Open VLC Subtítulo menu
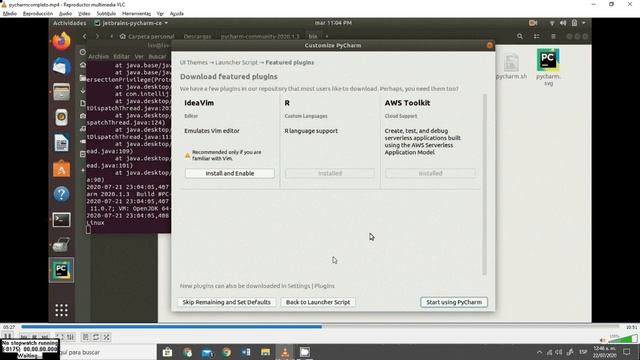Viewport: 640px width, 360px height. coord(106,13)
